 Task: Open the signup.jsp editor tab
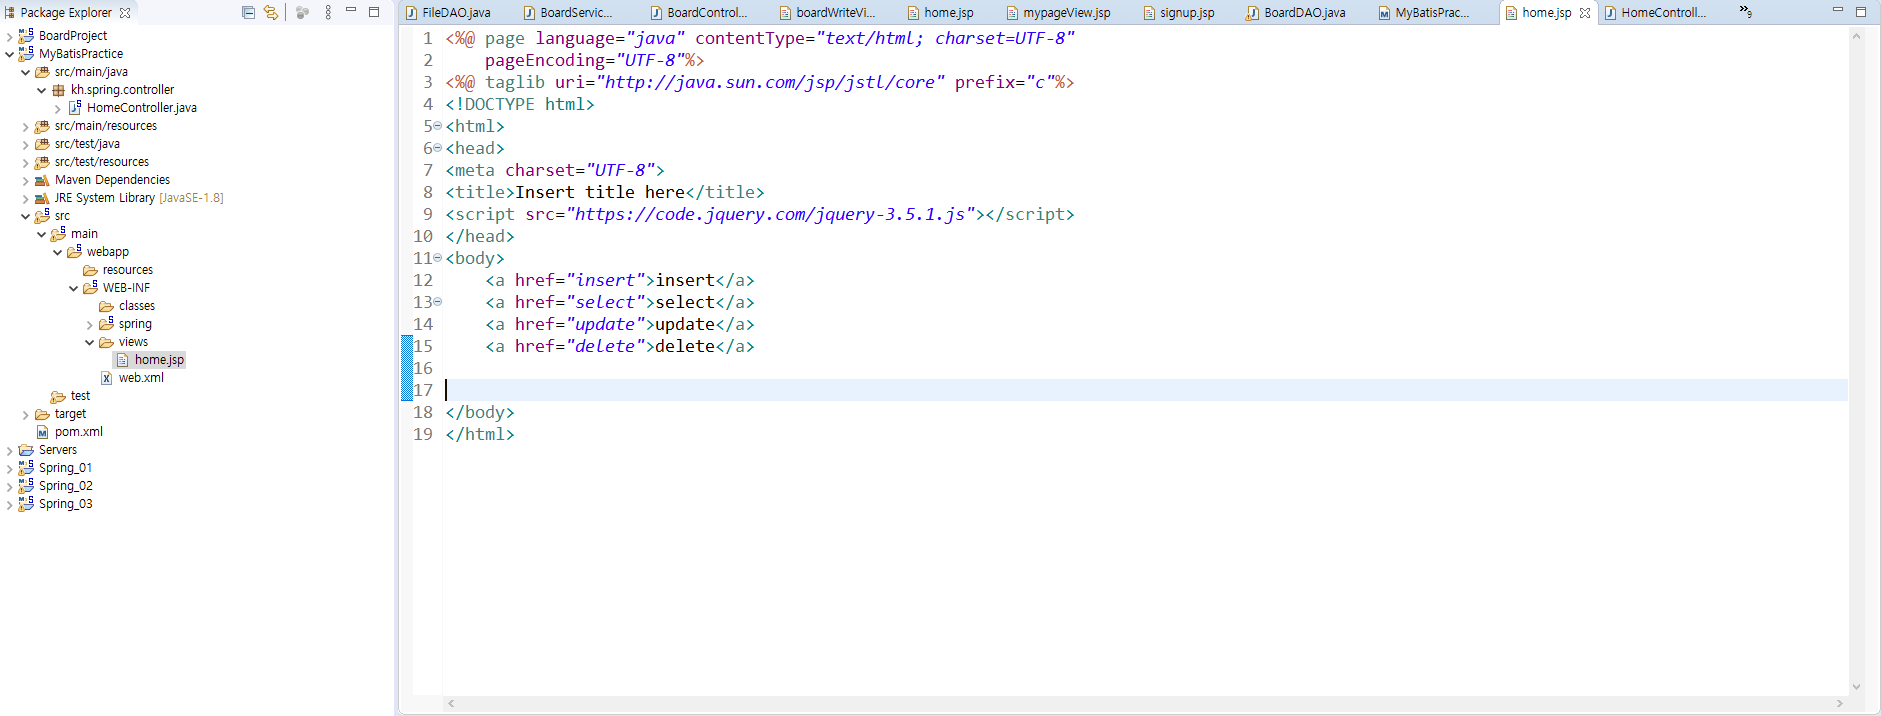coord(1179,13)
